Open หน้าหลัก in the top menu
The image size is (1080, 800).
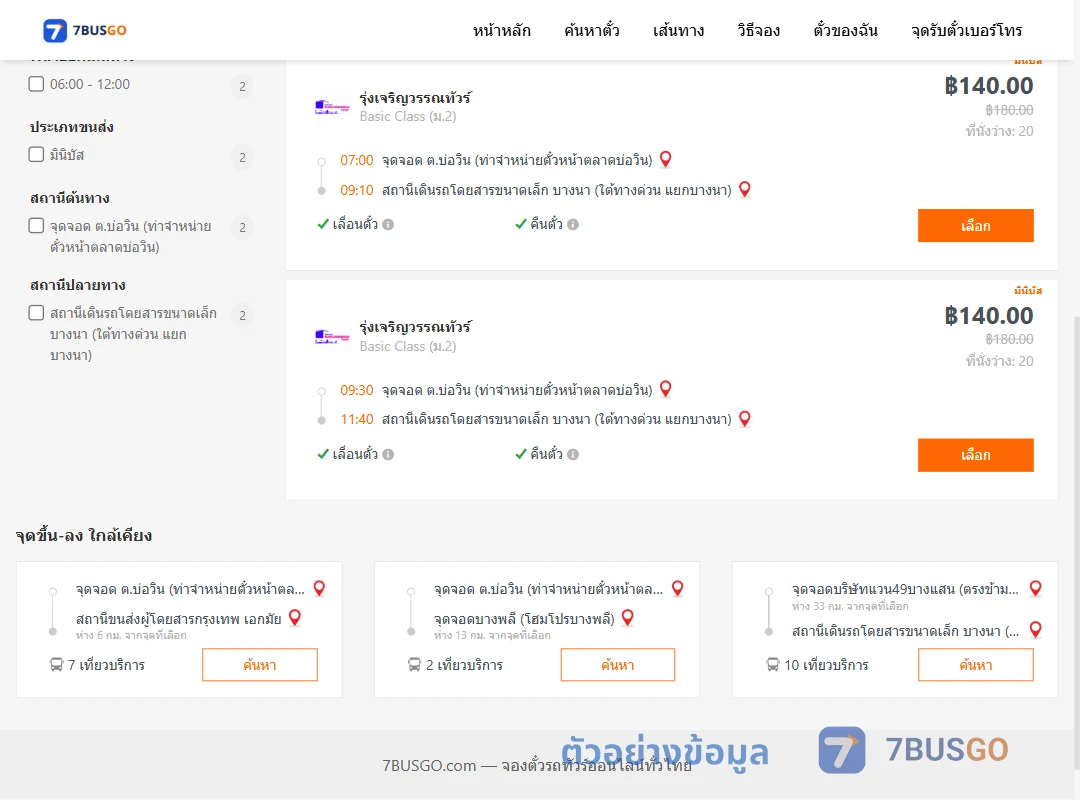click(x=501, y=30)
